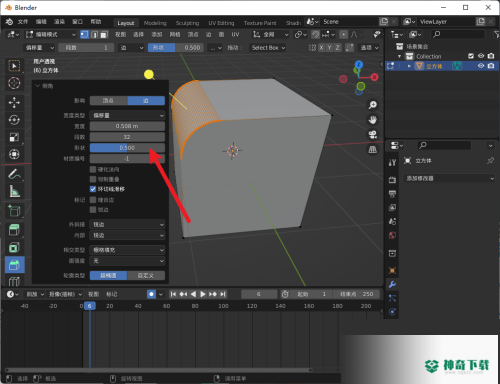Open the Tool properties tab

[x=392, y=162]
